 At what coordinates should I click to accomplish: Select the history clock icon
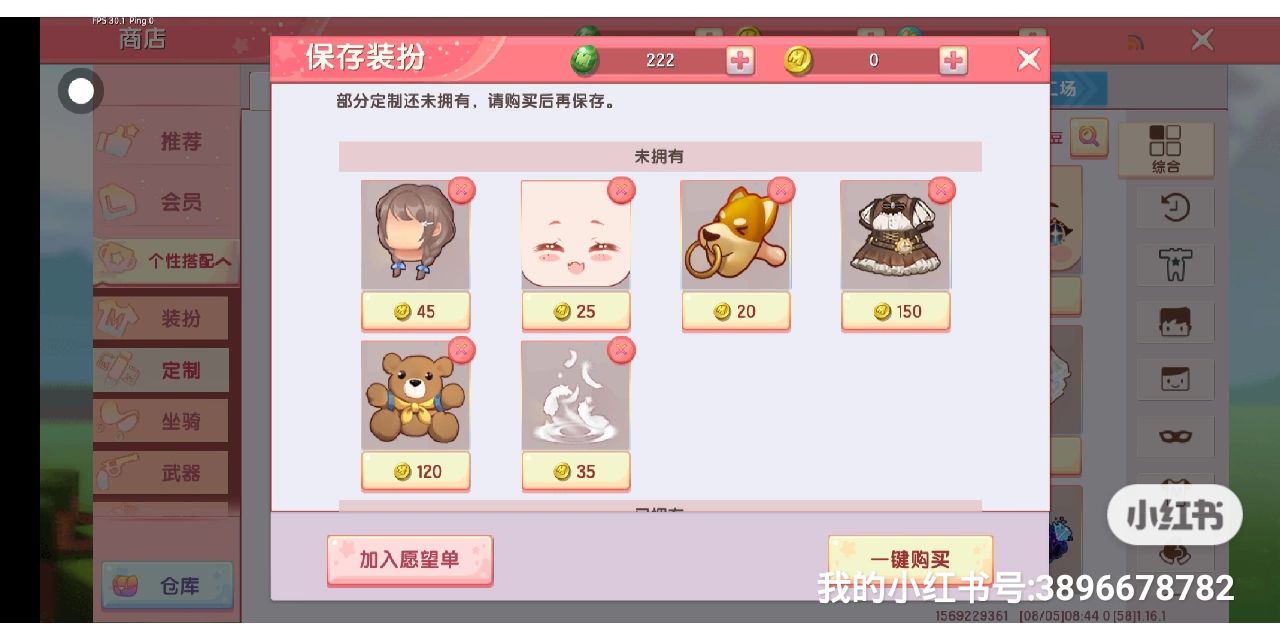[1175, 208]
